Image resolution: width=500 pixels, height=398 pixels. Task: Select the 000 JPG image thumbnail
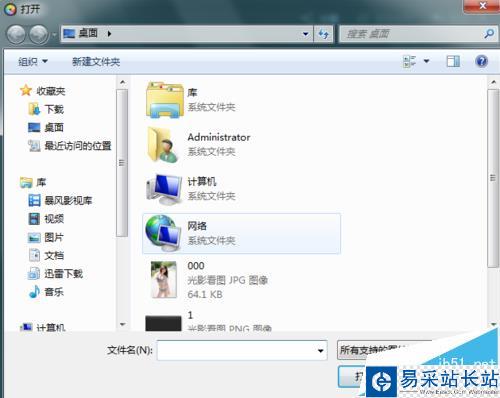pyautogui.click(x=163, y=280)
